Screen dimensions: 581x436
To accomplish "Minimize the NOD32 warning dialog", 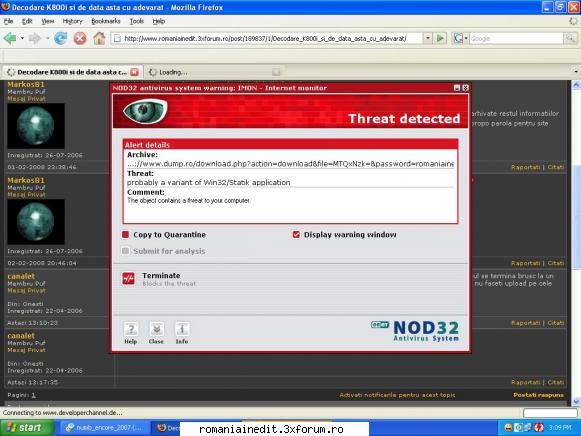I will pos(457,88).
